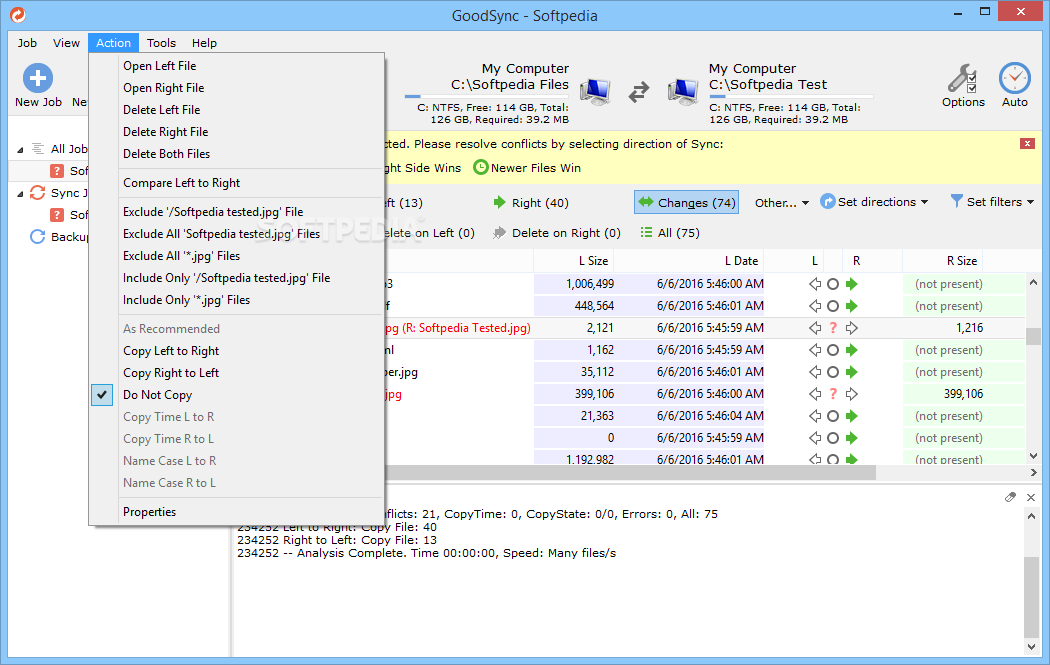
Task: Click the right My Computer folder icon
Action: point(683,92)
